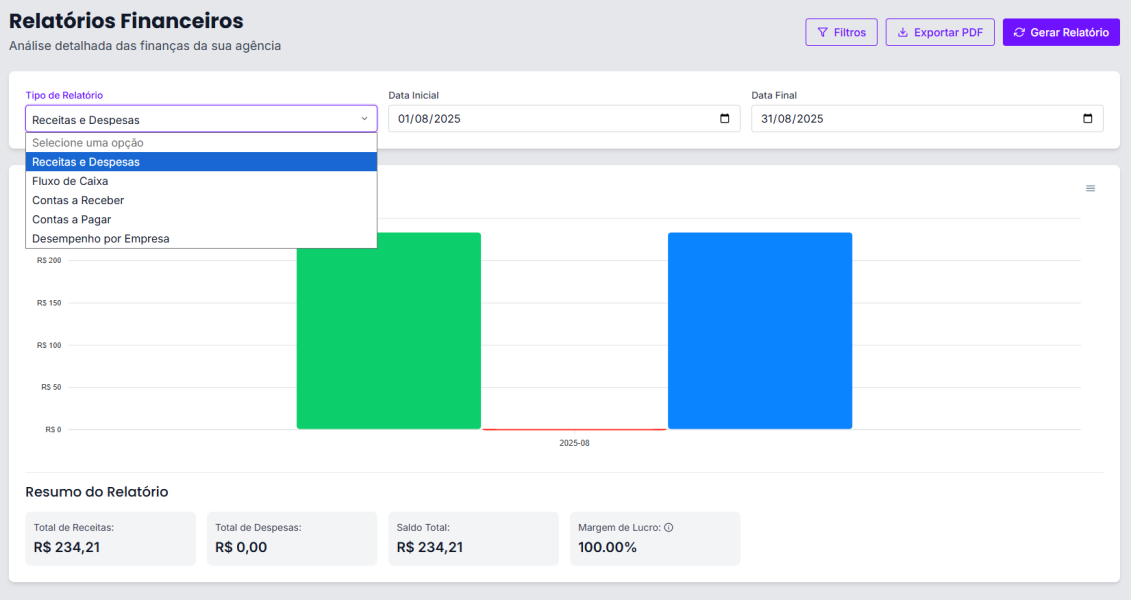The width and height of the screenshot is (1131, 600).
Task: Open the Data Inicial calendar picker icon
Action: 723,118
